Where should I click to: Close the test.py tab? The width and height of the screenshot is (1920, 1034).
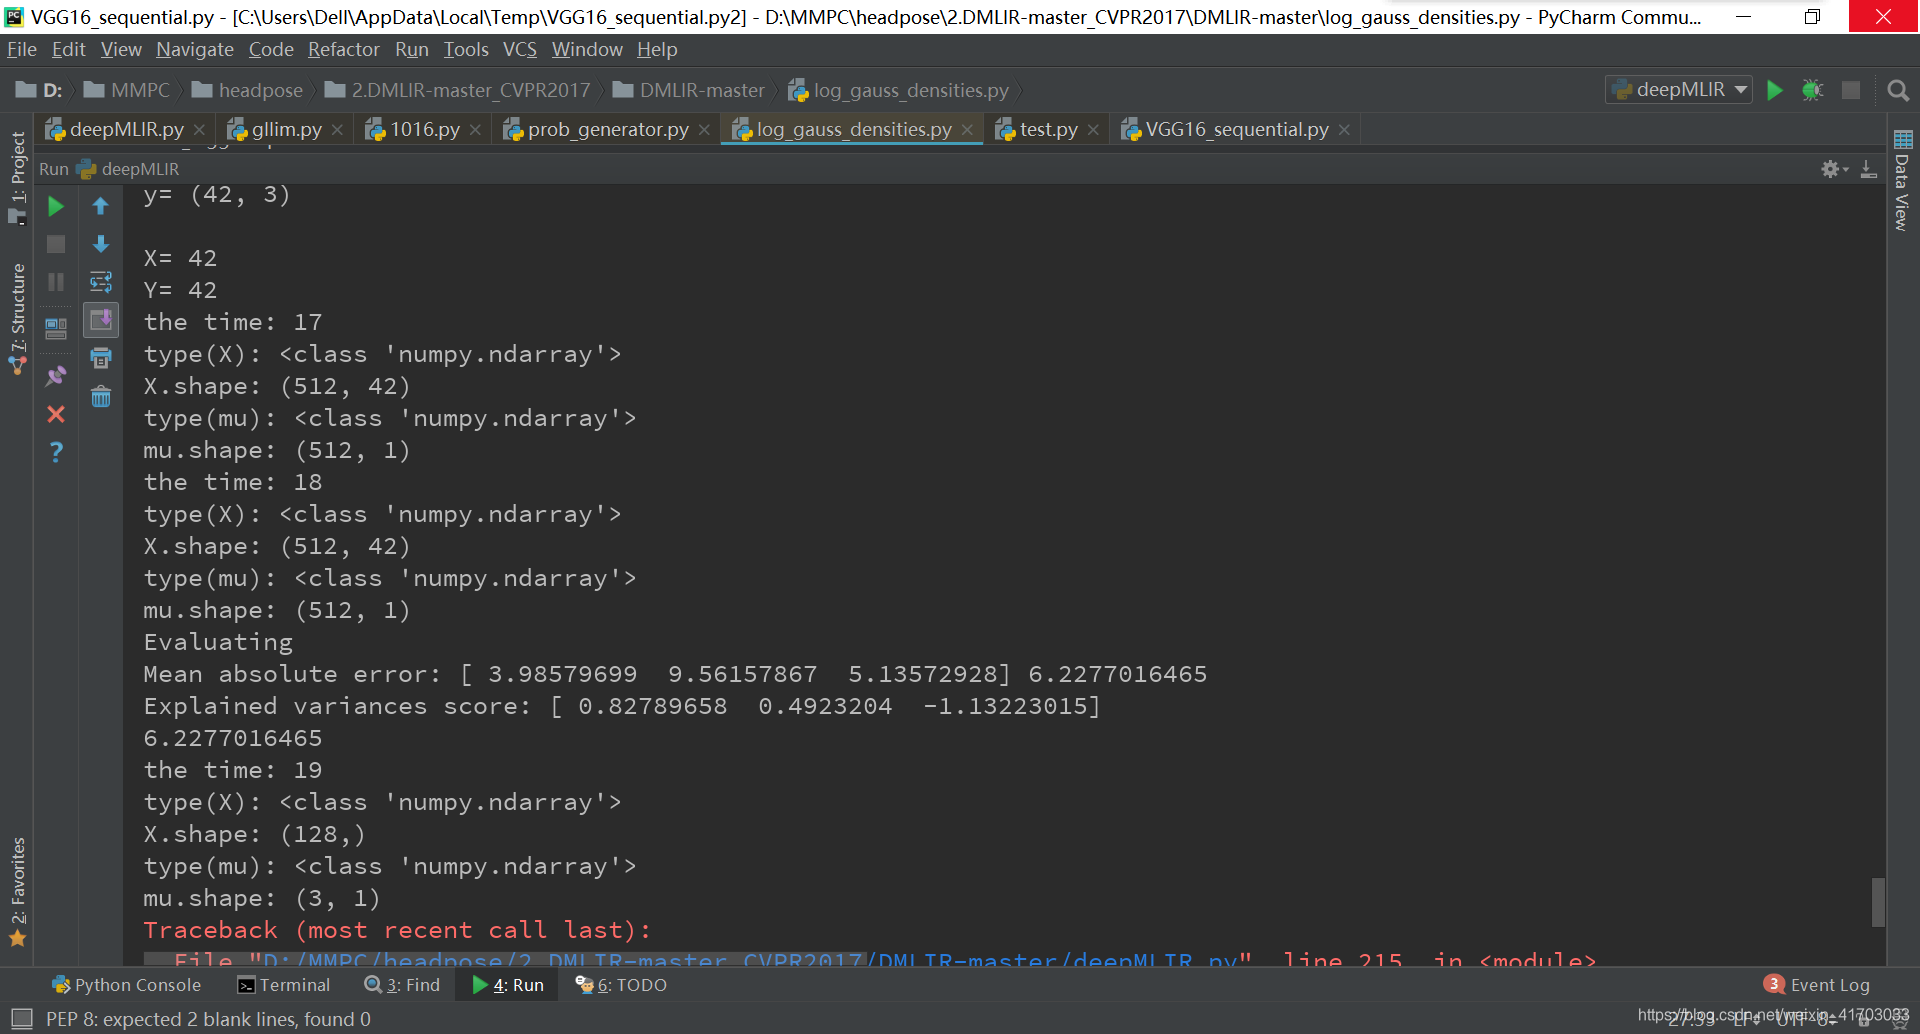tap(1093, 130)
